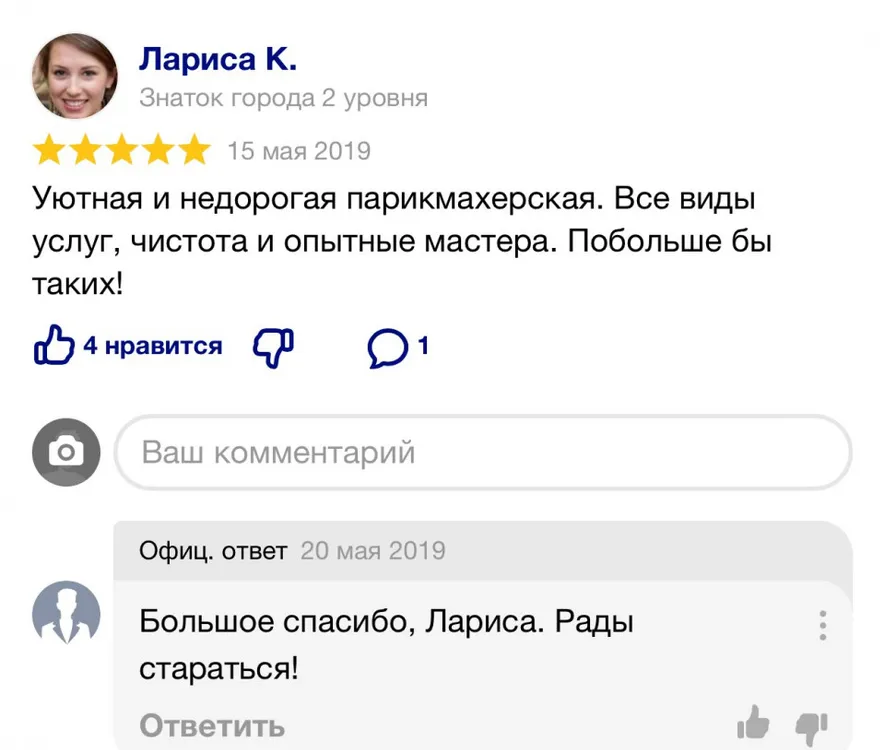Like the official reply with the thumbs-up
The width and height of the screenshot is (885, 750).
pyautogui.click(x=753, y=721)
